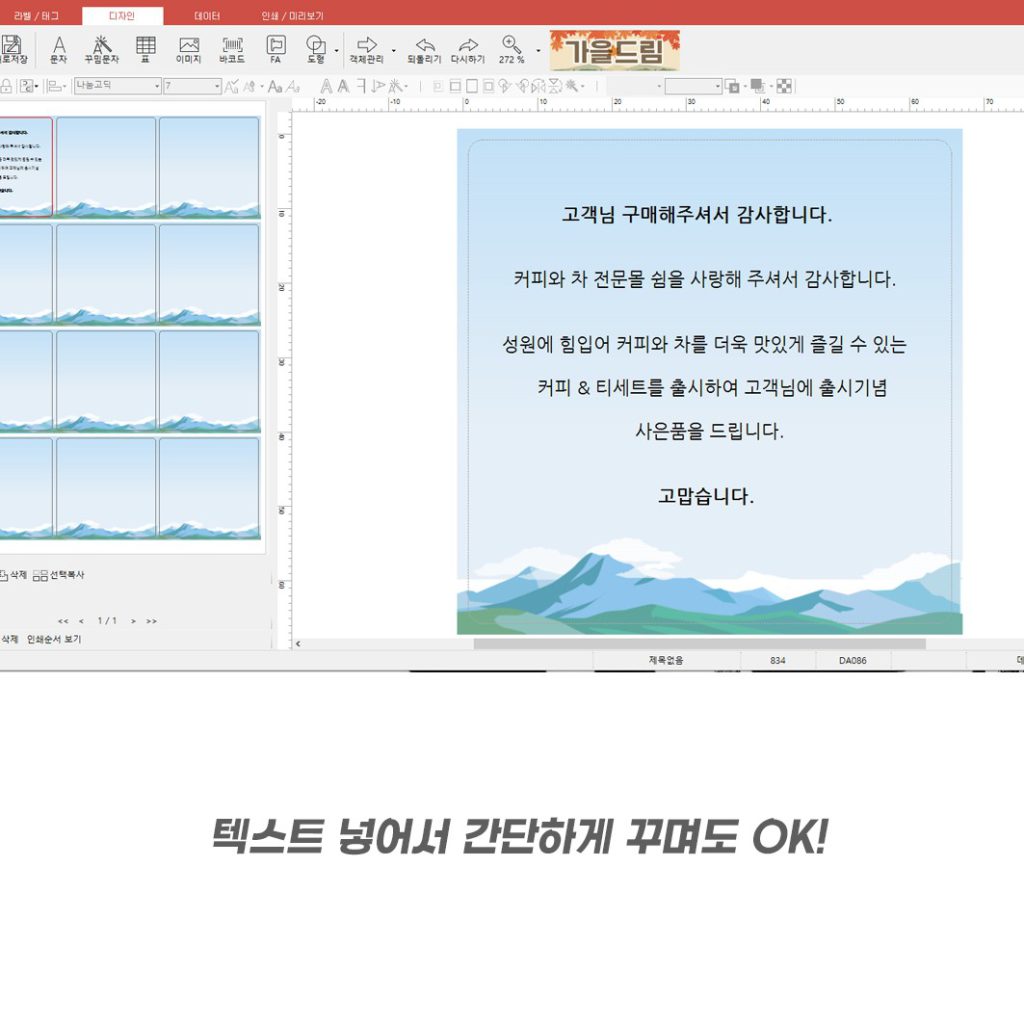Click the align objects icon
Viewport: 1024px width, 1024px height.
pos(56,86)
